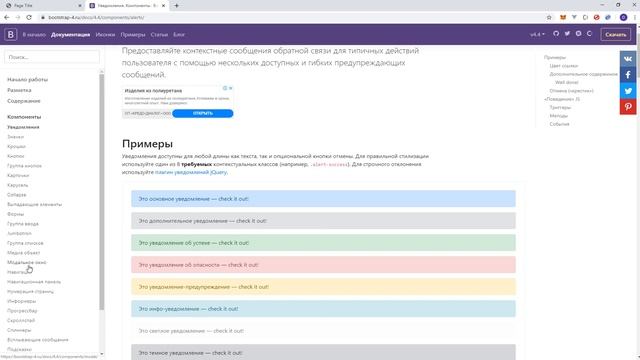The width and height of the screenshot is (640, 360).
Task: Share page via Twitter side button
Action: [x=628, y=91]
